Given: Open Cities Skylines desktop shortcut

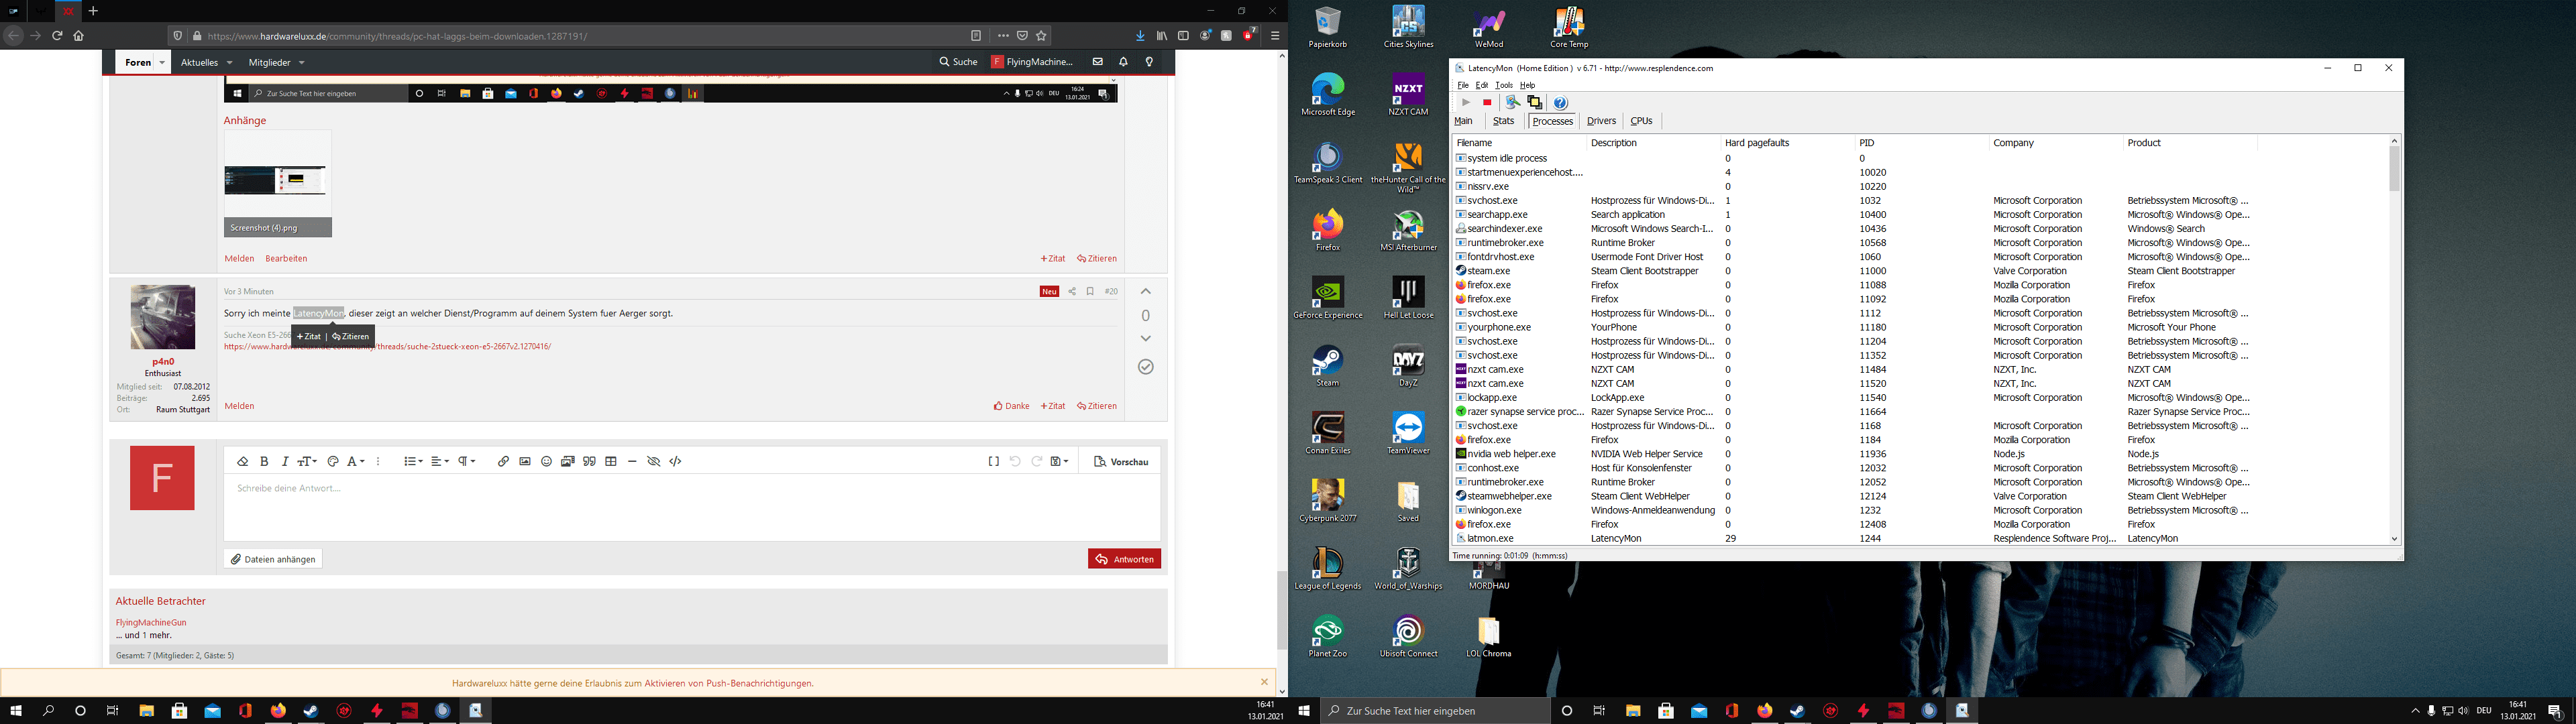Looking at the screenshot, I should 1408,27.
